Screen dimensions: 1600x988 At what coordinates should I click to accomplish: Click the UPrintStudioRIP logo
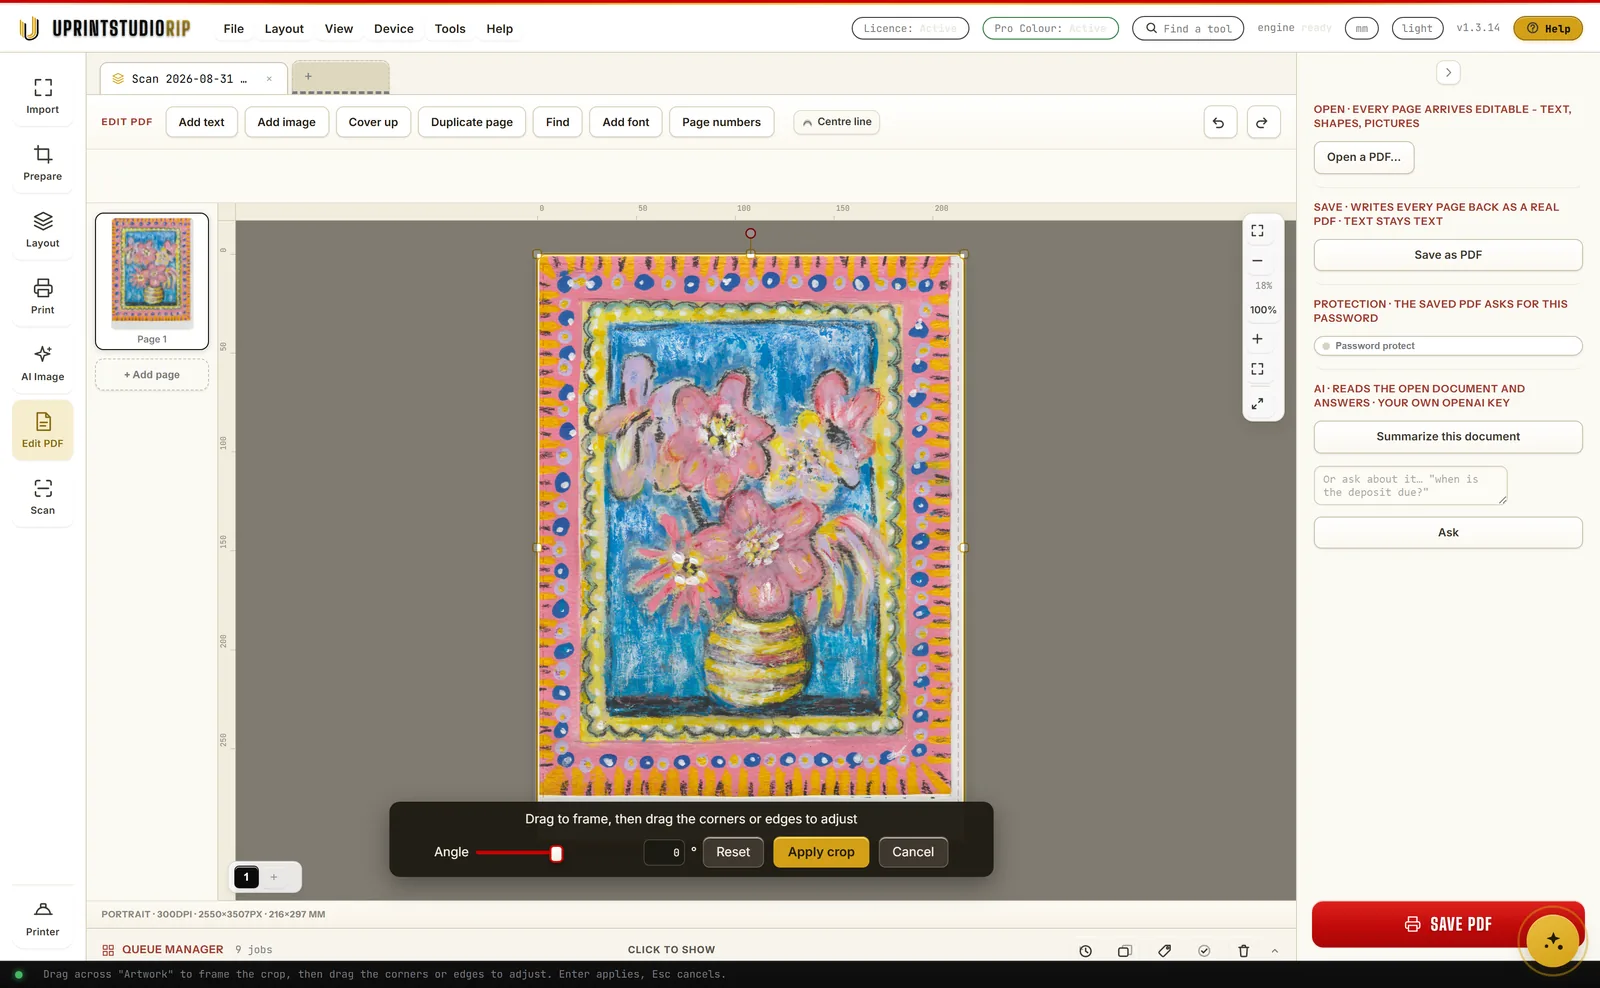point(105,29)
